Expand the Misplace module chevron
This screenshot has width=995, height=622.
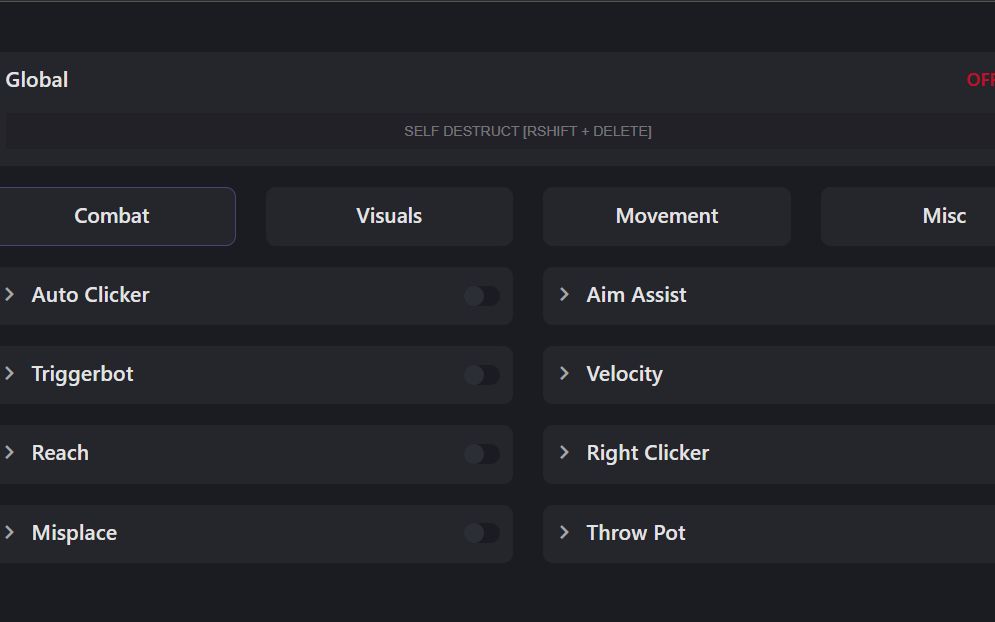tap(10, 533)
